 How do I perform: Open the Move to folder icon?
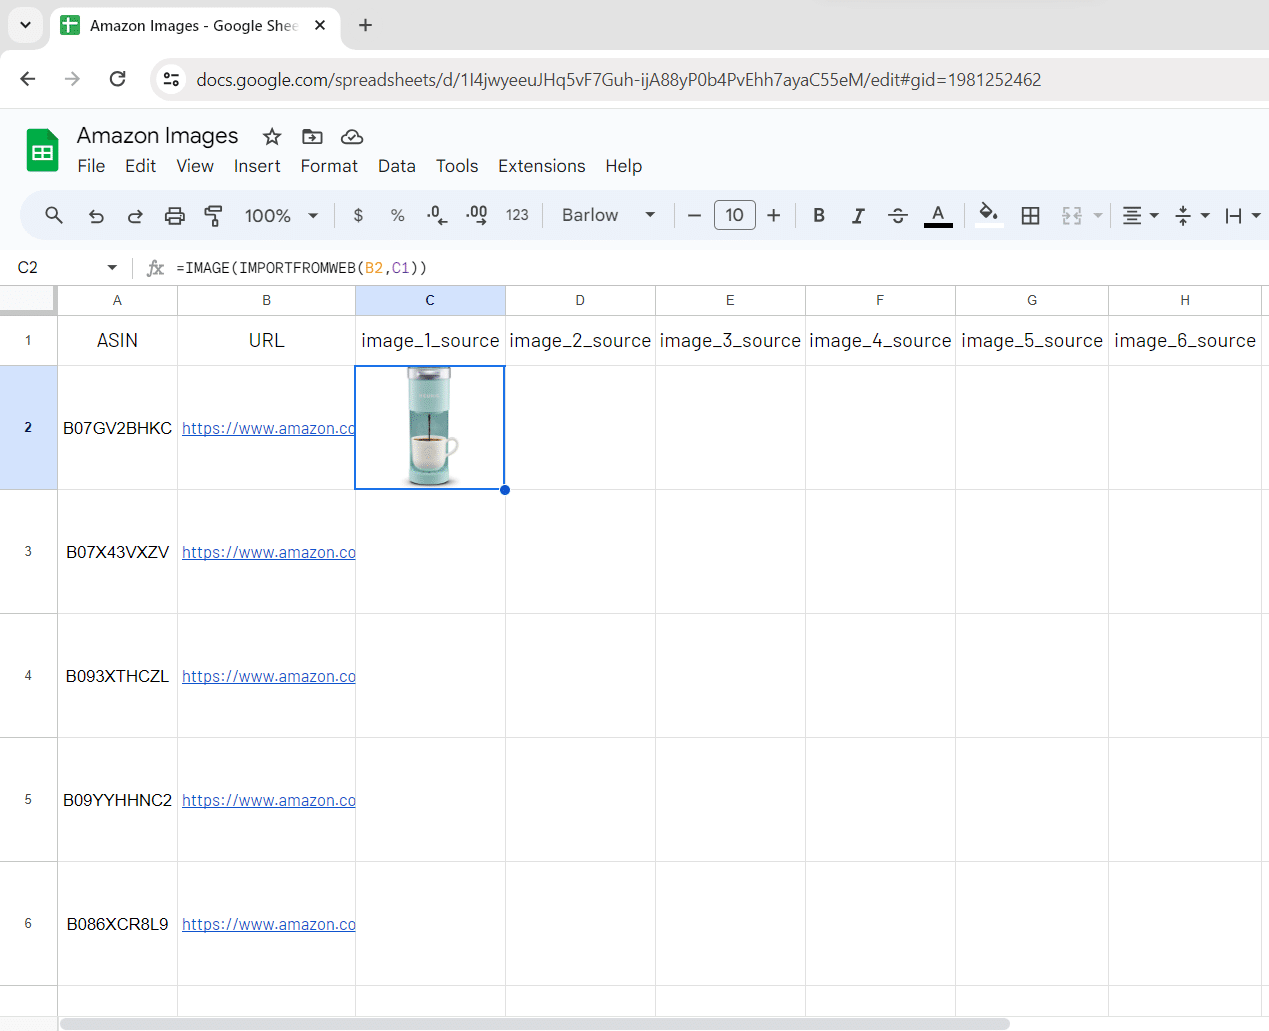312,136
